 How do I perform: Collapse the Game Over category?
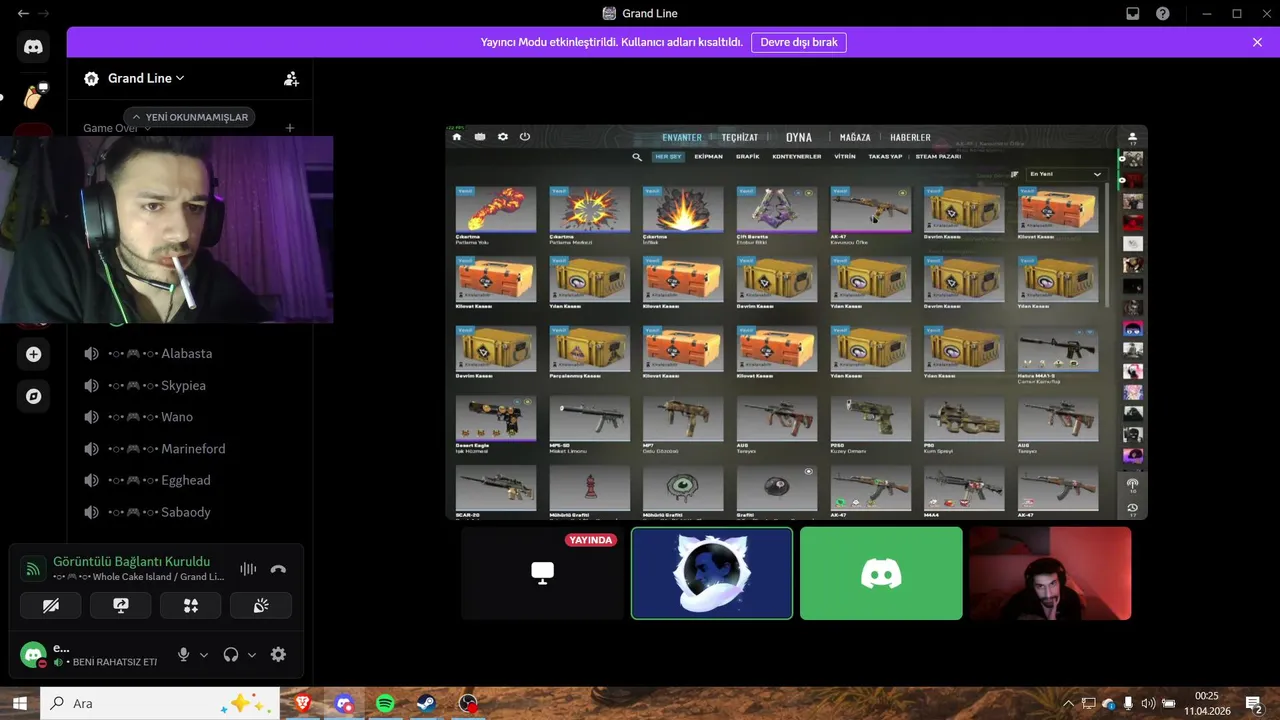pyautogui.click(x=116, y=128)
